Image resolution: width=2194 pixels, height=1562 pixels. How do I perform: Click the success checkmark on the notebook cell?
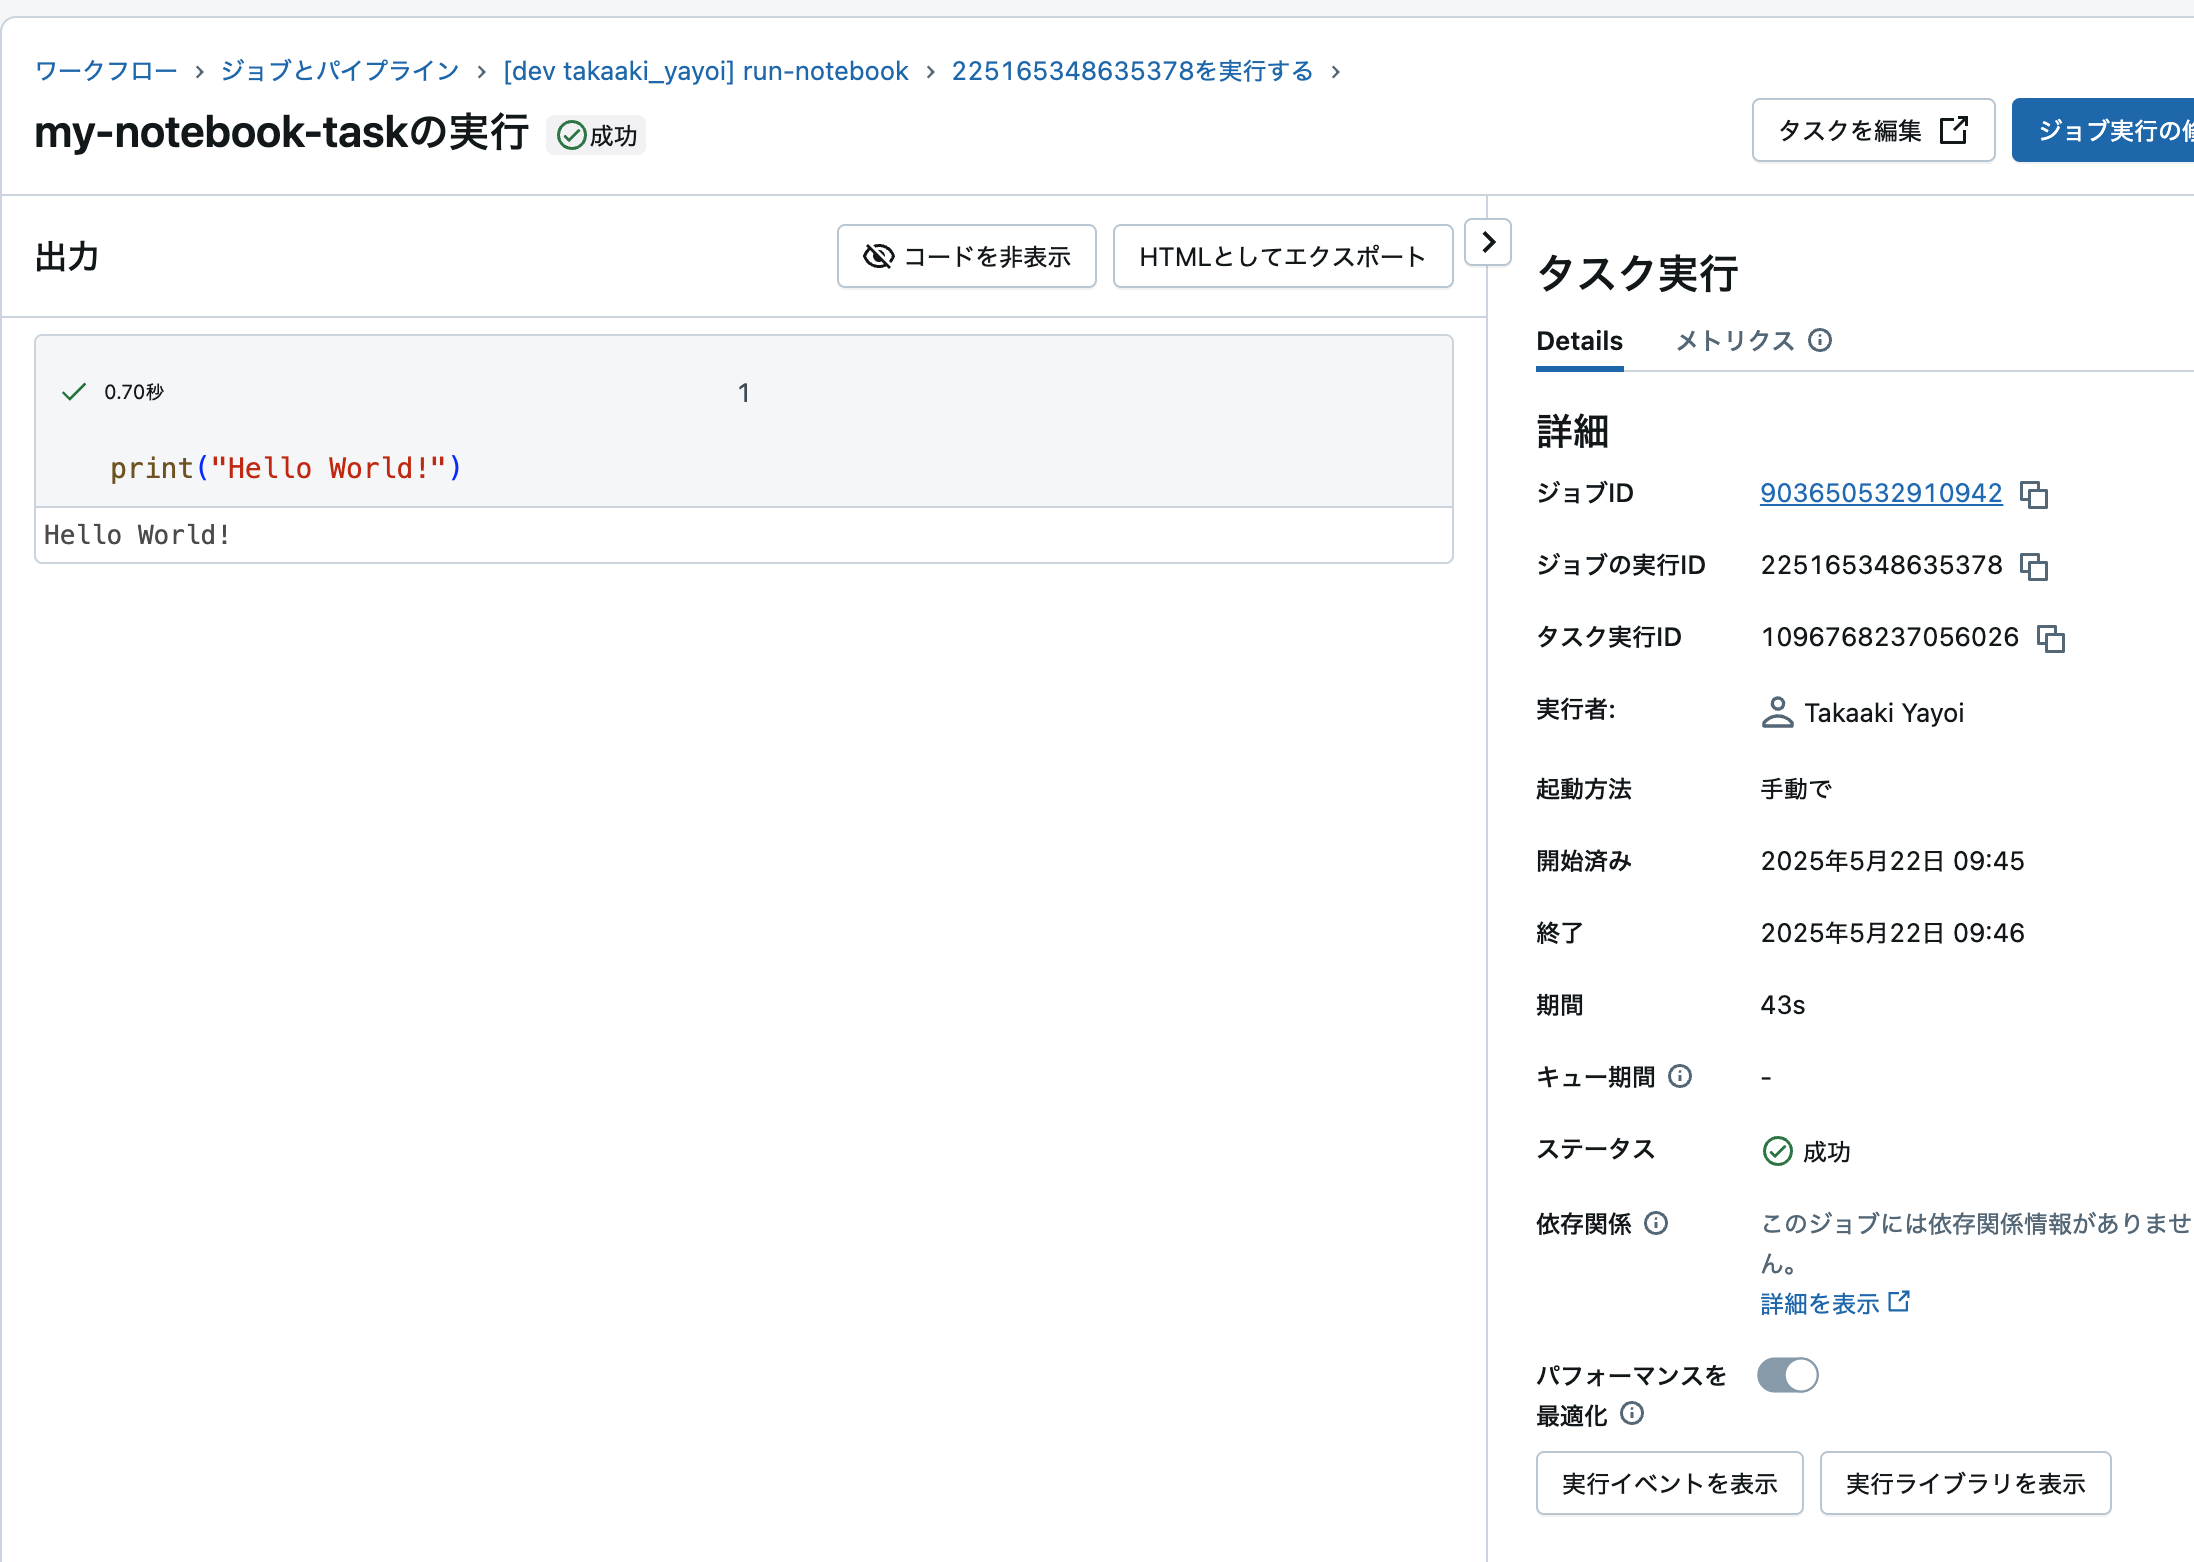(x=73, y=391)
